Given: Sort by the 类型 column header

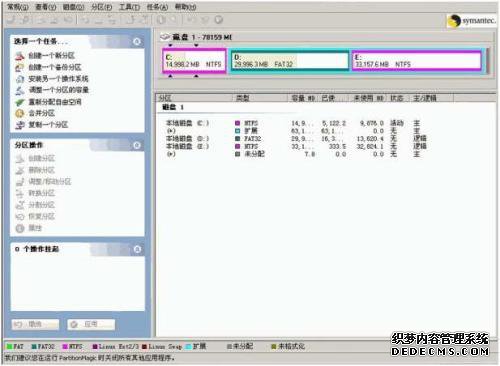Looking at the screenshot, I should click(x=260, y=98).
